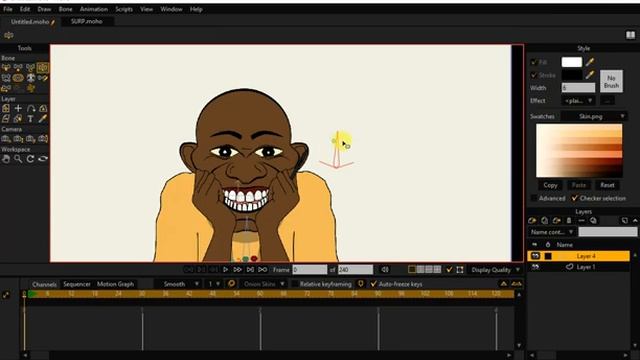This screenshot has height=360, width=640.
Task: Open the Onion Skins dropdown
Action: (x=264, y=284)
